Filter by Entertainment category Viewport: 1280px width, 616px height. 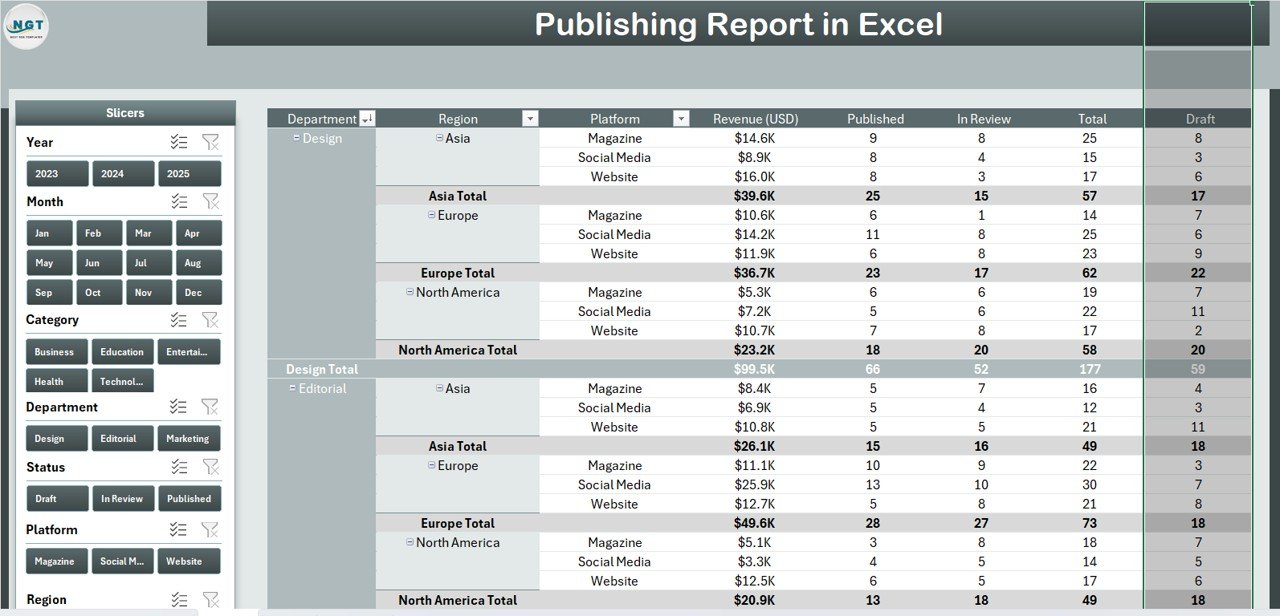[189, 352]
